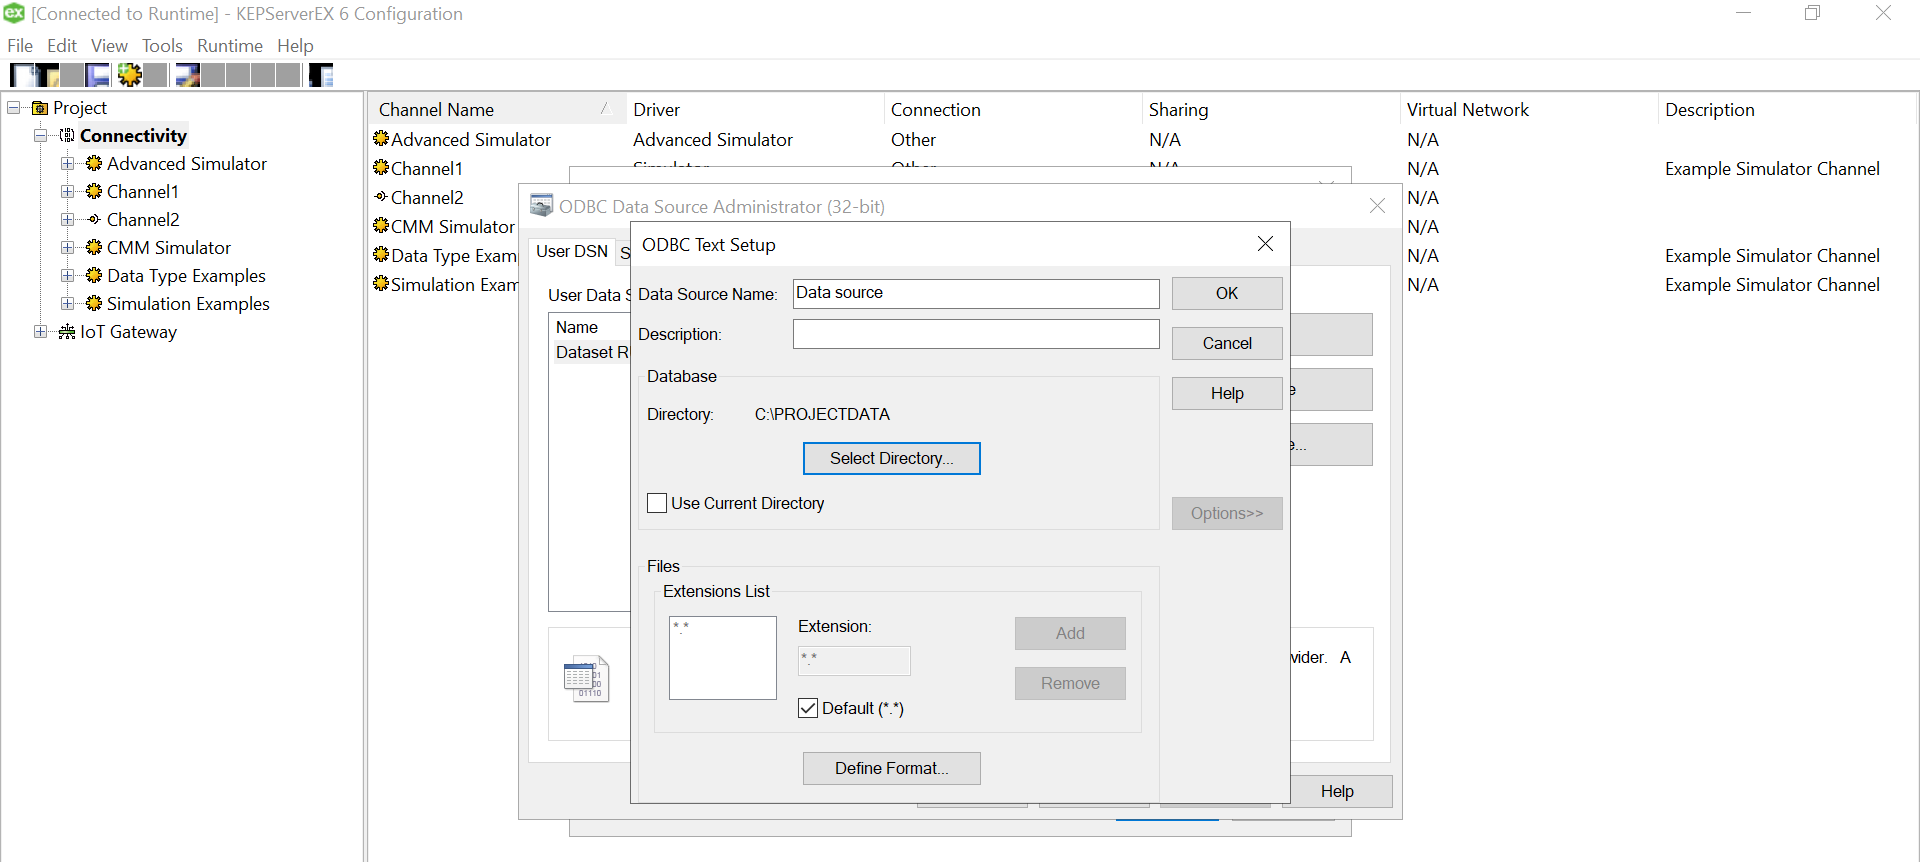Click the IoT Gateway icon in tree
The height and width of the screenshot is (862, 1920).
point(67,332)
